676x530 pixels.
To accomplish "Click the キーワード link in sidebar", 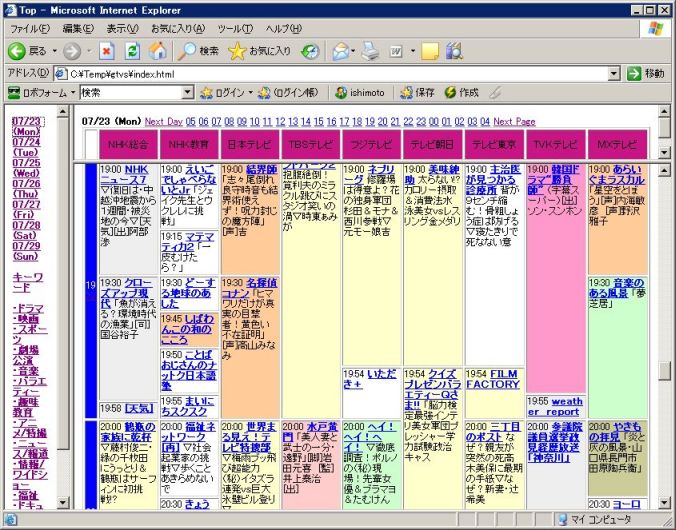I will click(x=28, y=282).
